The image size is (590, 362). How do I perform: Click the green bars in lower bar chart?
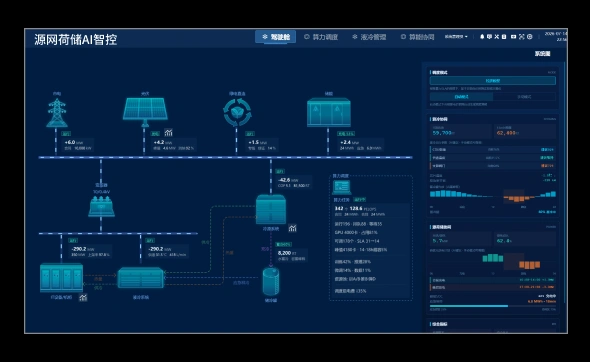493,258
